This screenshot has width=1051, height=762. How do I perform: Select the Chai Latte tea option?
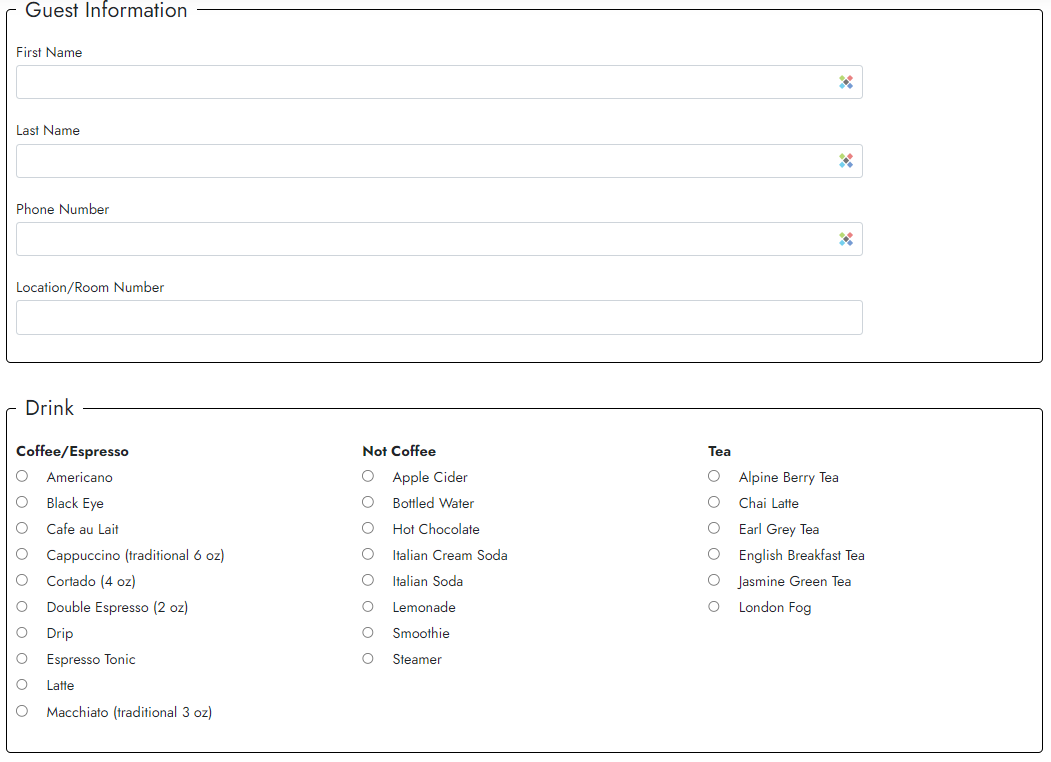pos(714,502)
